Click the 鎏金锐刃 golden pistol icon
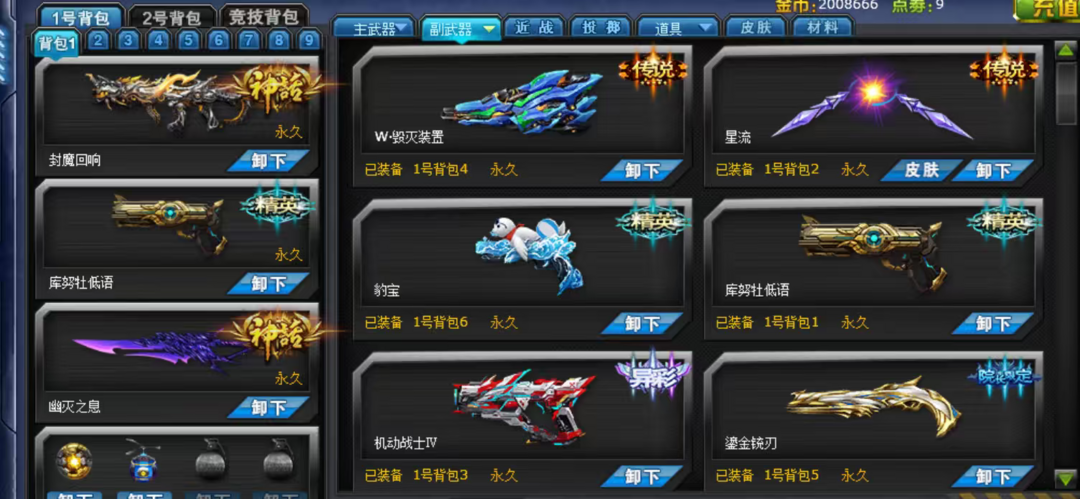Viewport: 1080px width, 499px height. pyautogui.click(x=875, y=407)
